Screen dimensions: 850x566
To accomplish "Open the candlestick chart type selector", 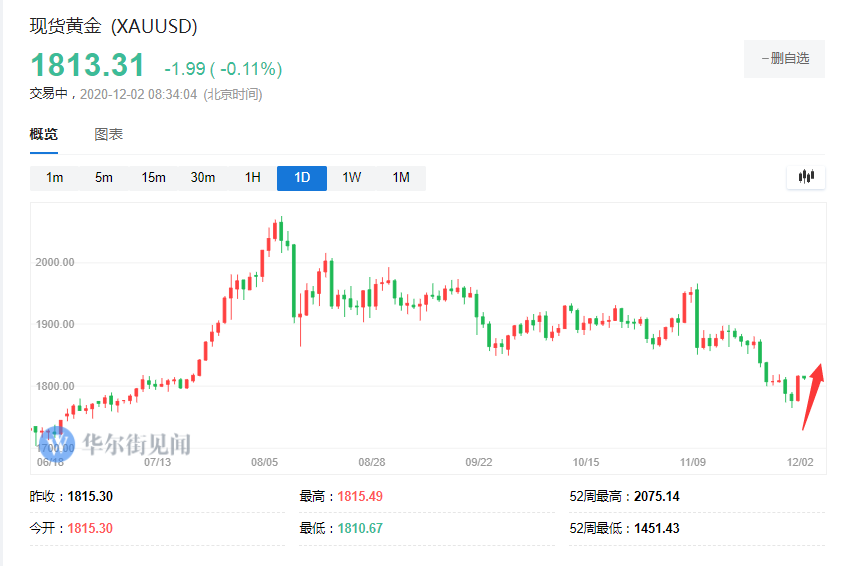I will click(x=806, y=177).
